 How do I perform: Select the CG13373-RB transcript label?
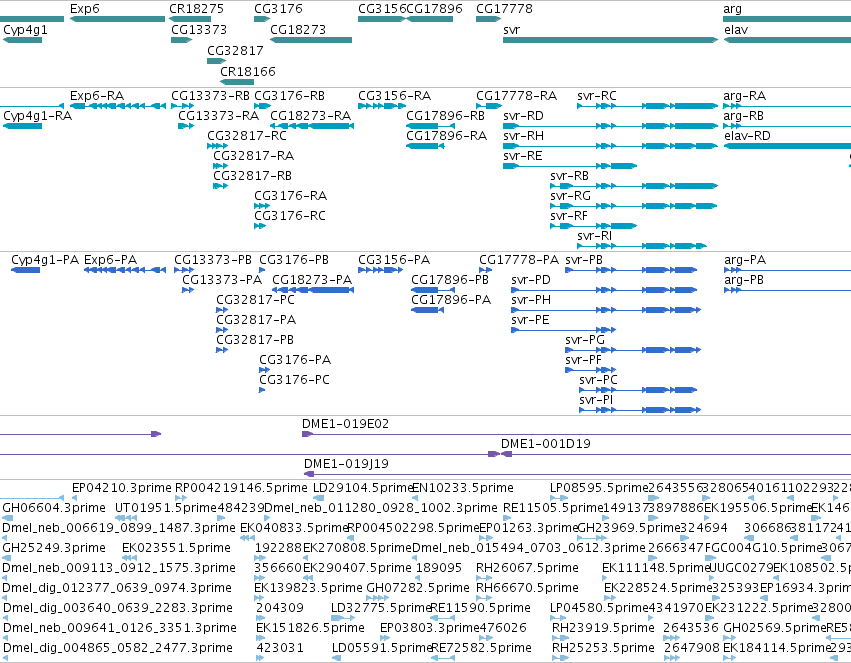click(211, 96)
